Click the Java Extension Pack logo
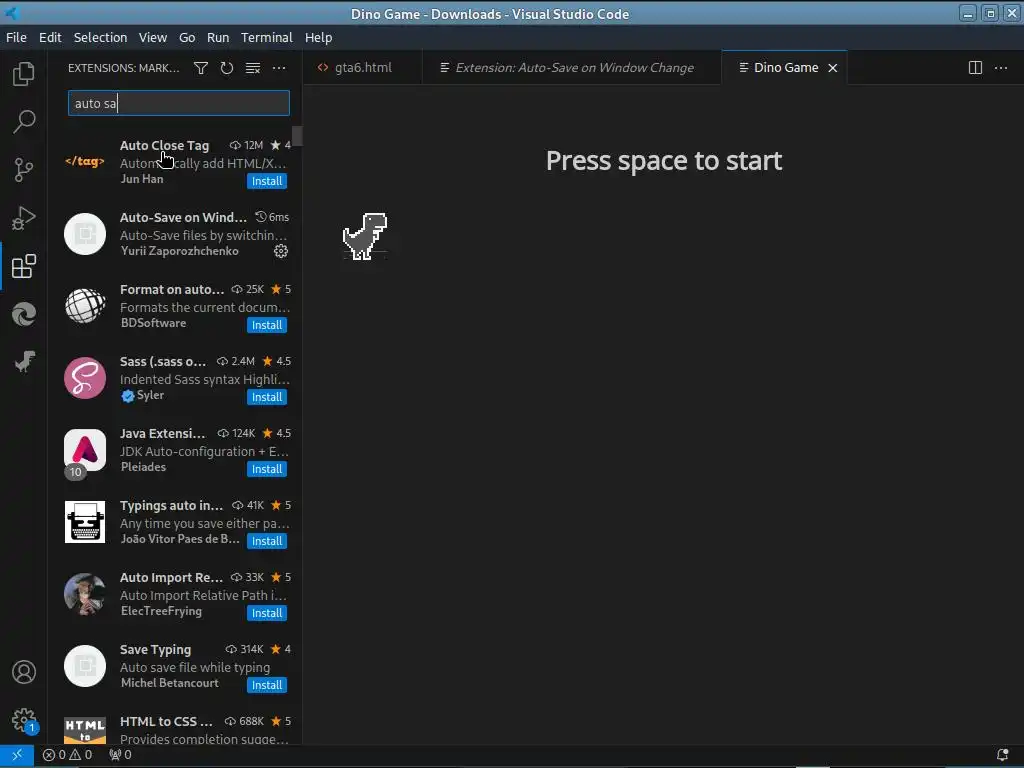 point(85,450)
